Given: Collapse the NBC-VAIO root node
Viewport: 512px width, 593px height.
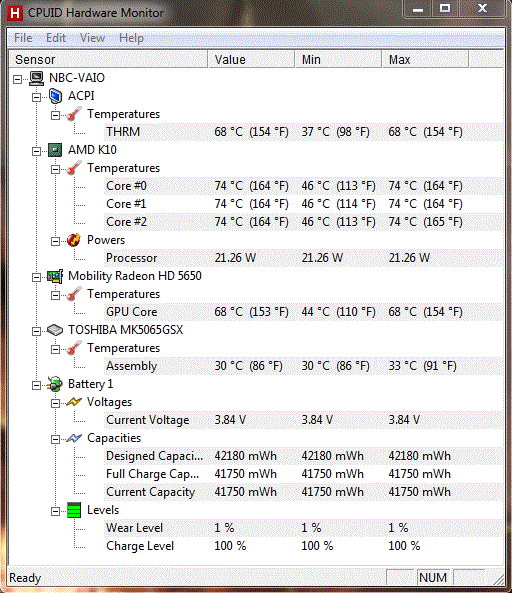Looking at the screenshot, I should [x=17, y=79].
